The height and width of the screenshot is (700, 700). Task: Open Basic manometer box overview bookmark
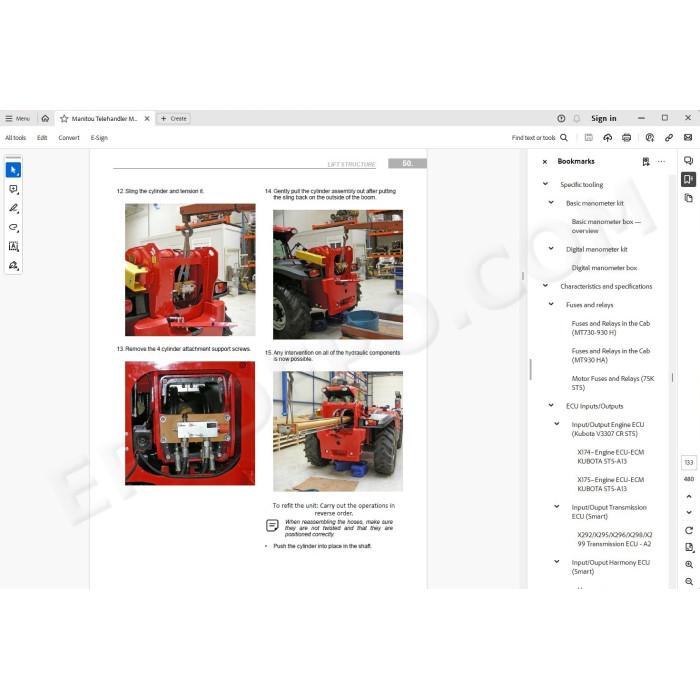[606, 226]
